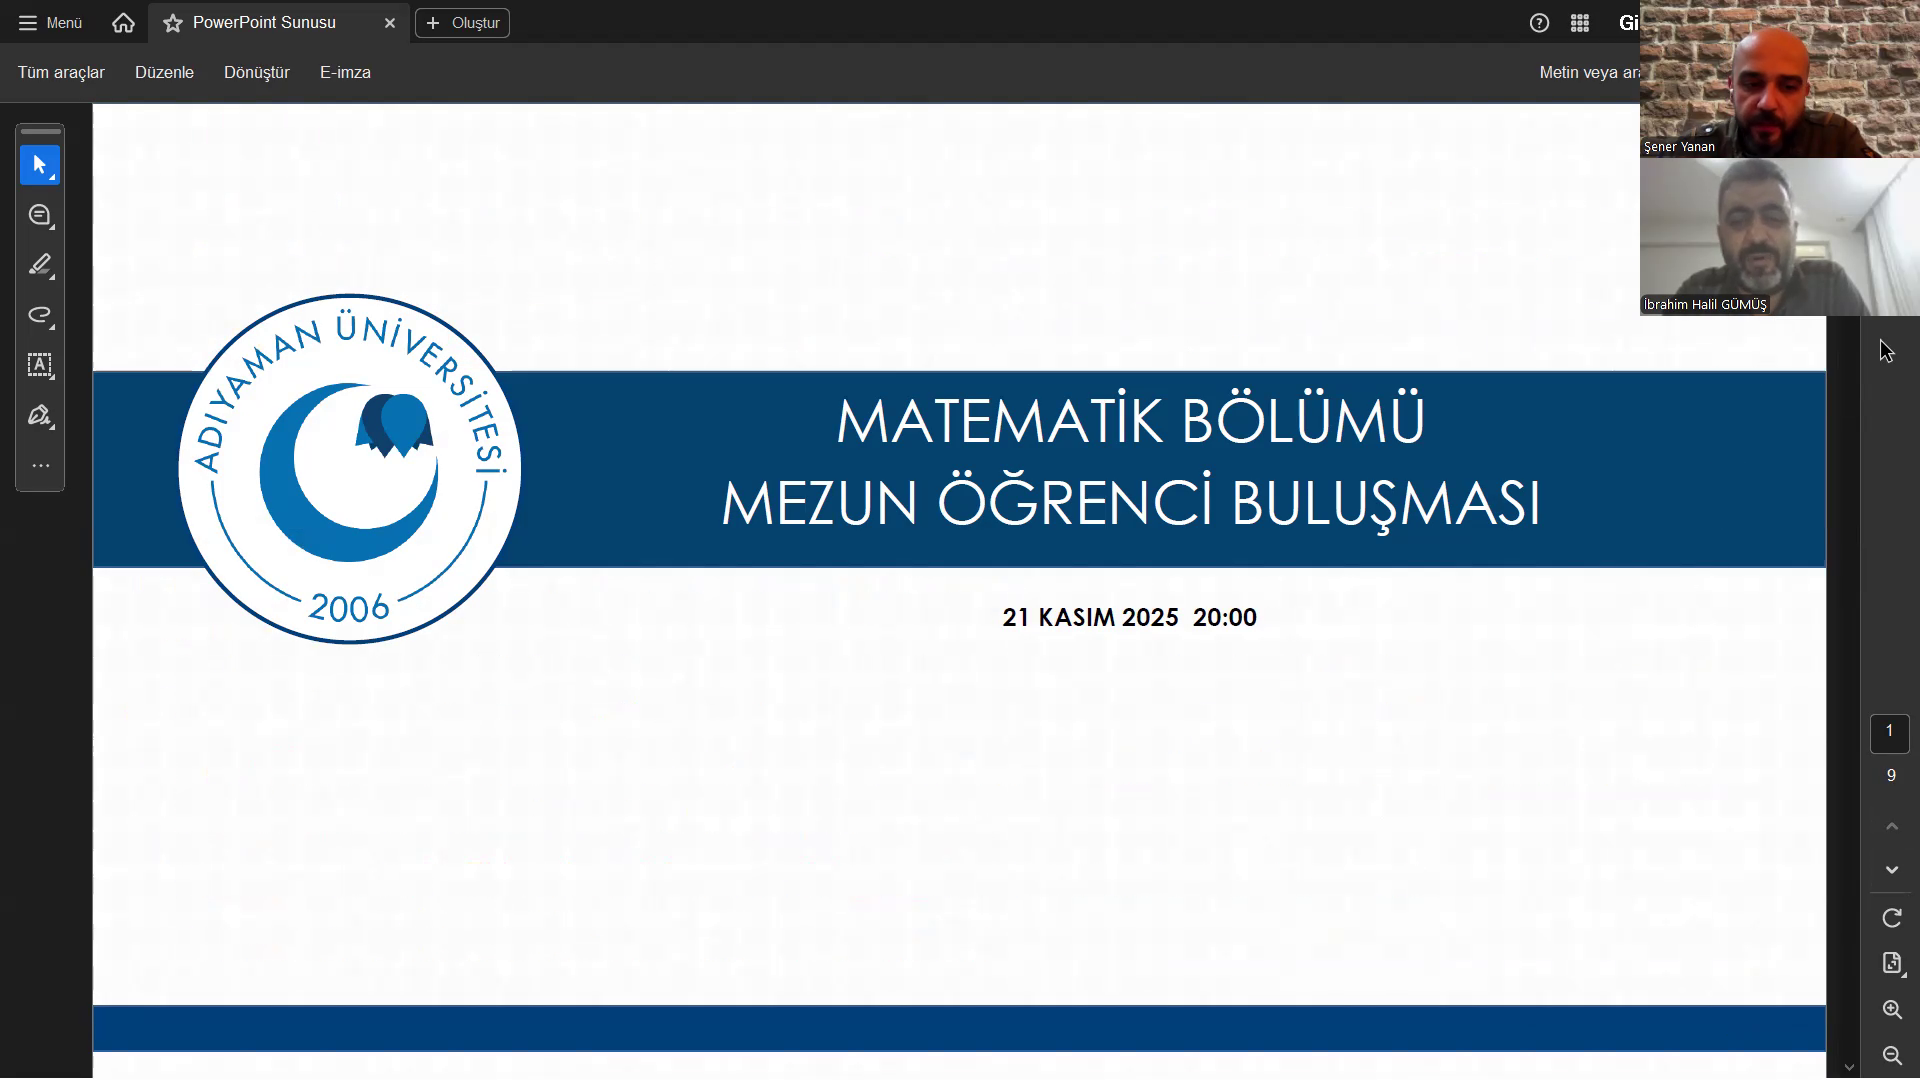This screenshot has height=1080, width=1920.
Task: Click the Tüm araçlar button
Action: tap(61, 72)
